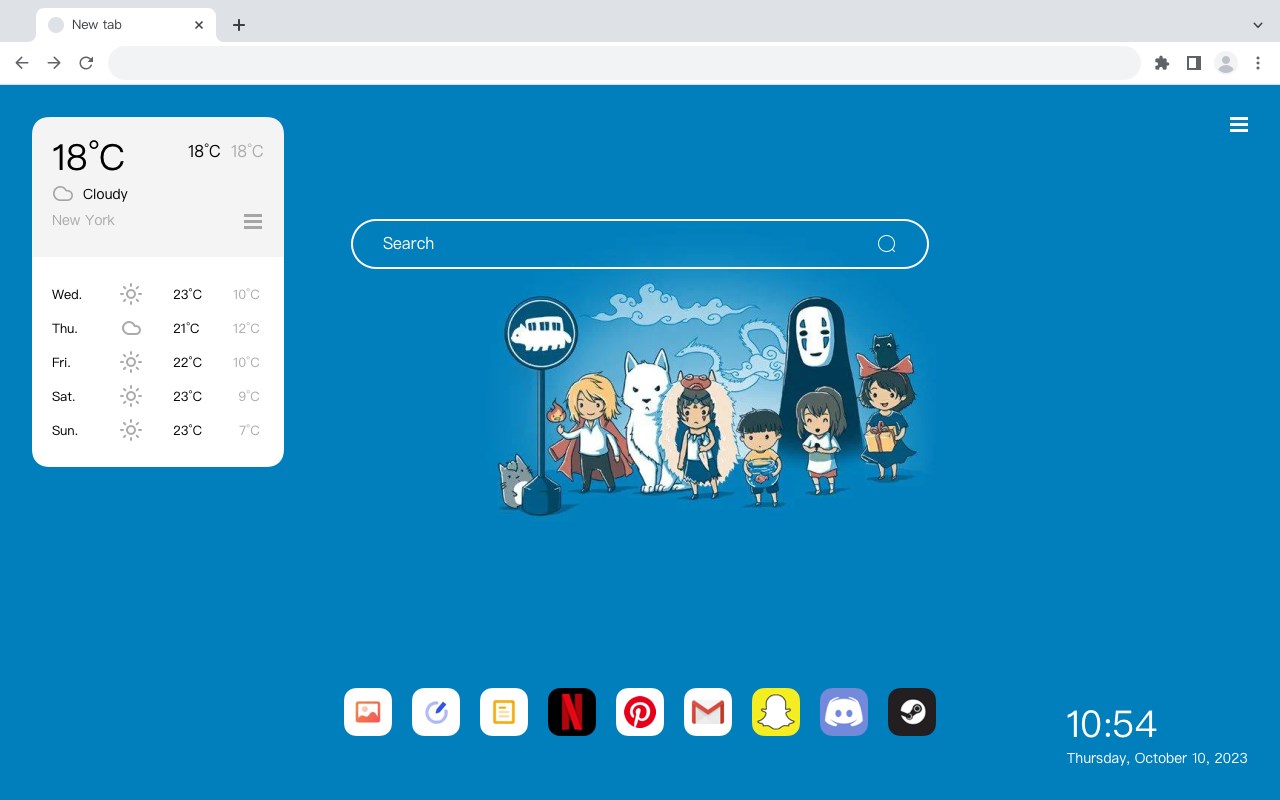Click the search magnifier icon

tap(886, 244)
